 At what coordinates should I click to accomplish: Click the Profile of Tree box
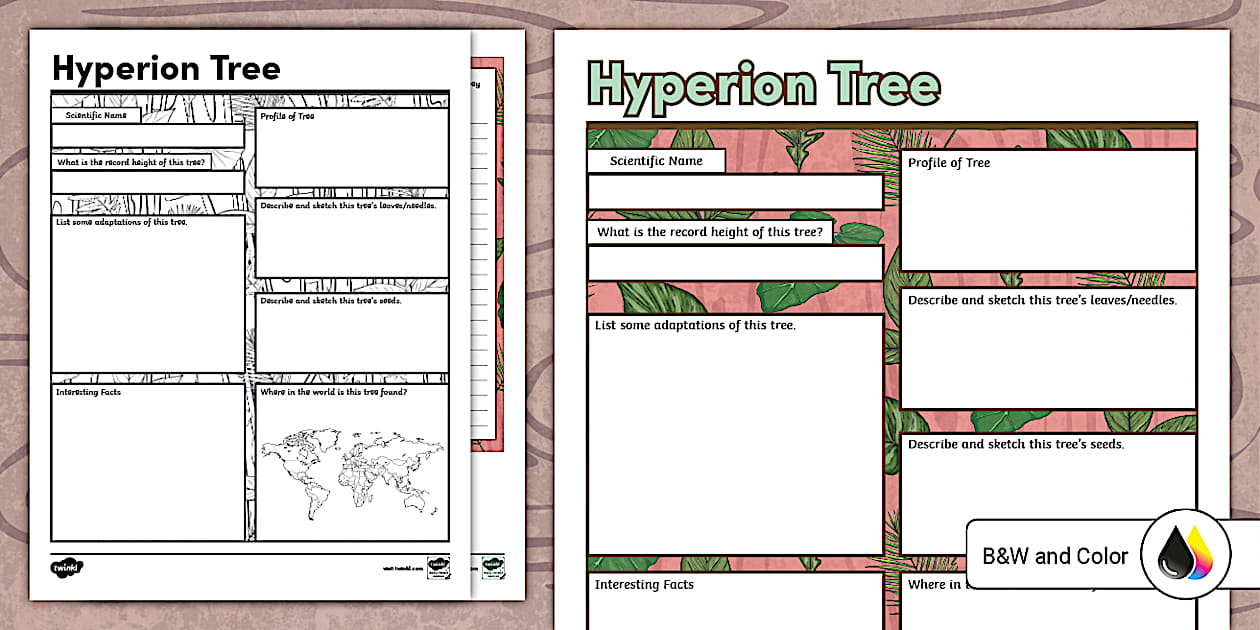pos(1048,210)
